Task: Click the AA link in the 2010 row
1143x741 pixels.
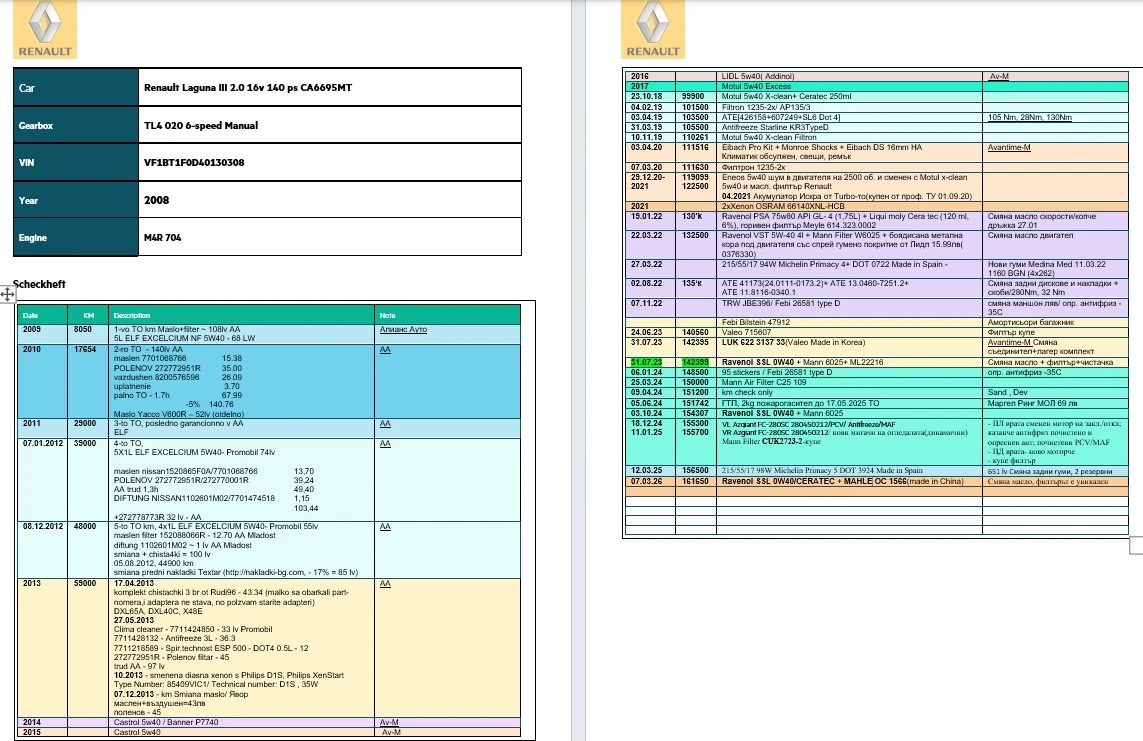Action: click(385, 350)
